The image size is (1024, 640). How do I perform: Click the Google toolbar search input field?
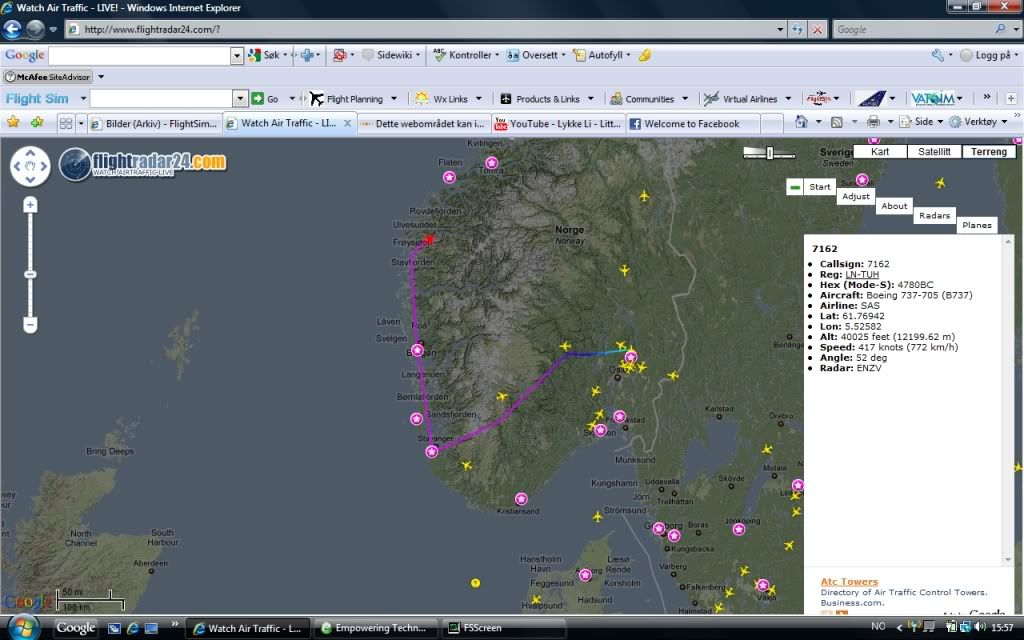[x=140, y=56]
